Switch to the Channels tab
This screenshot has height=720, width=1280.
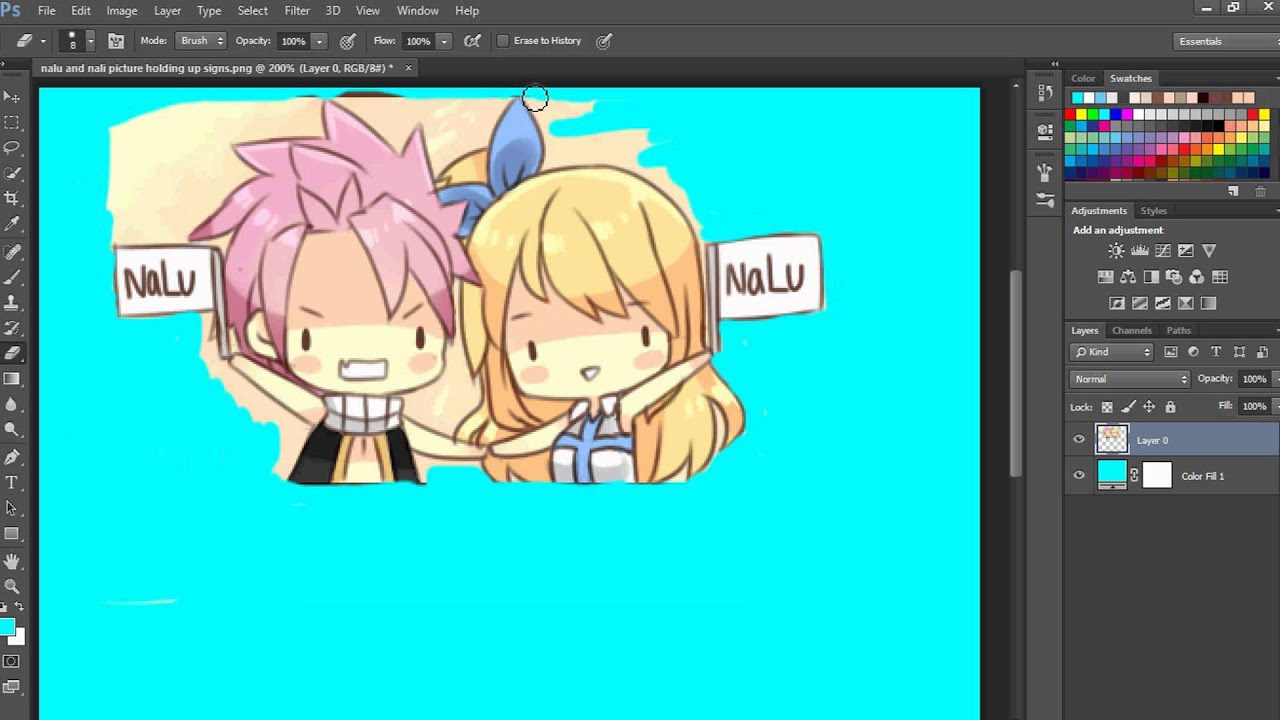point(1131,330)
